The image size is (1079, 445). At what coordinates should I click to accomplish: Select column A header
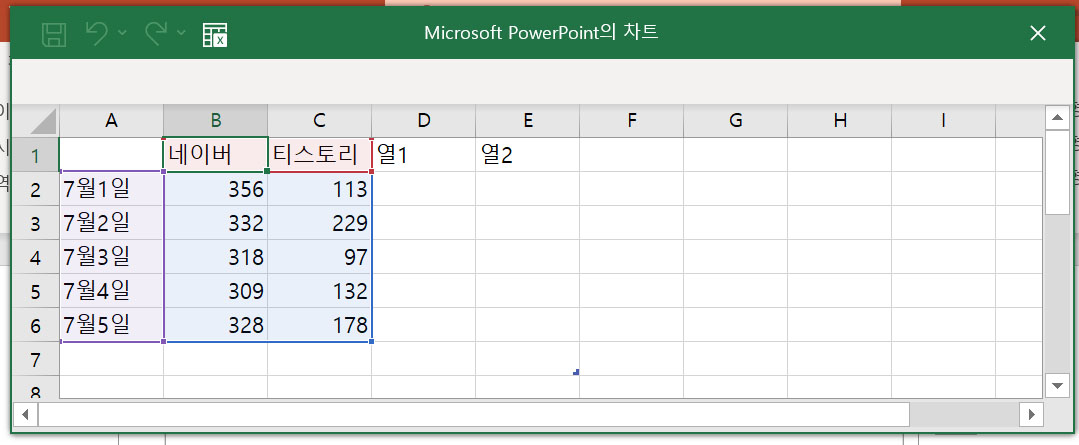111,120
